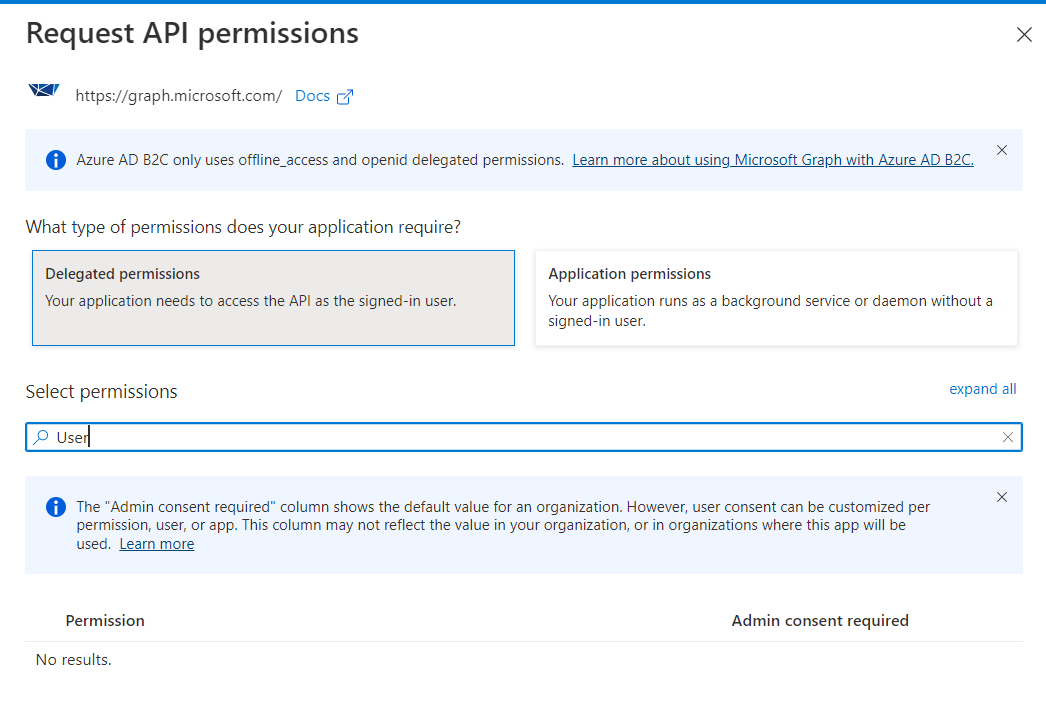Click the Select permissions heading

coord(101,392)
